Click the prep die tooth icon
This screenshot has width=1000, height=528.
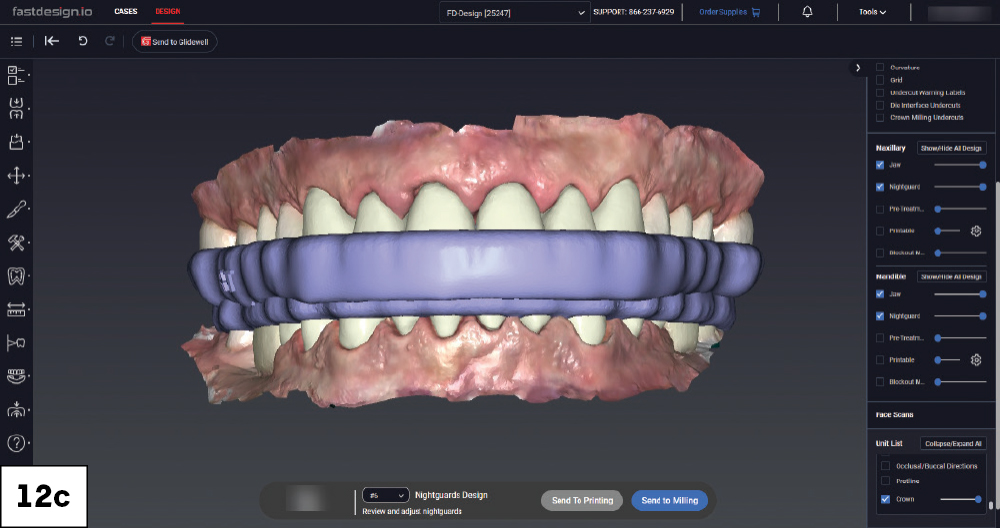tap(16, 142)
